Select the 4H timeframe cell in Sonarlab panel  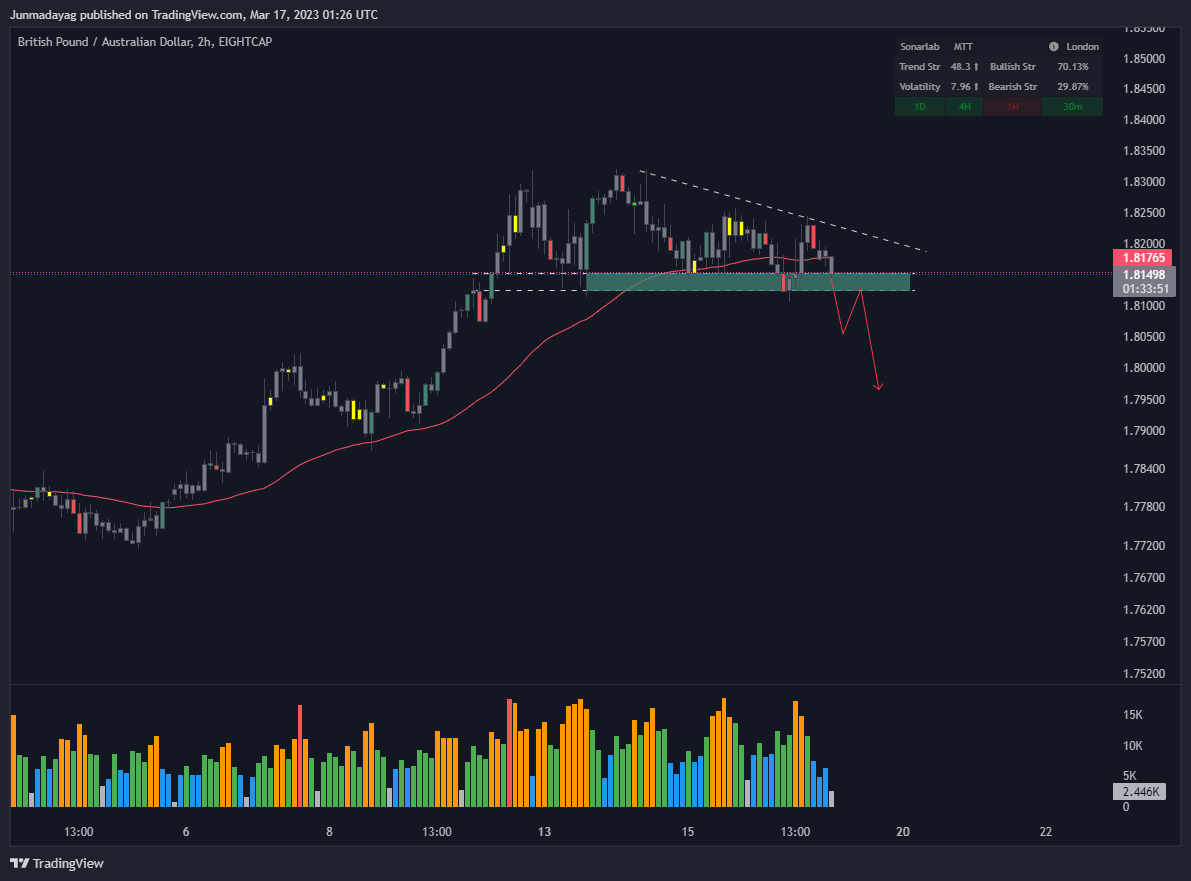pos(965,106)
